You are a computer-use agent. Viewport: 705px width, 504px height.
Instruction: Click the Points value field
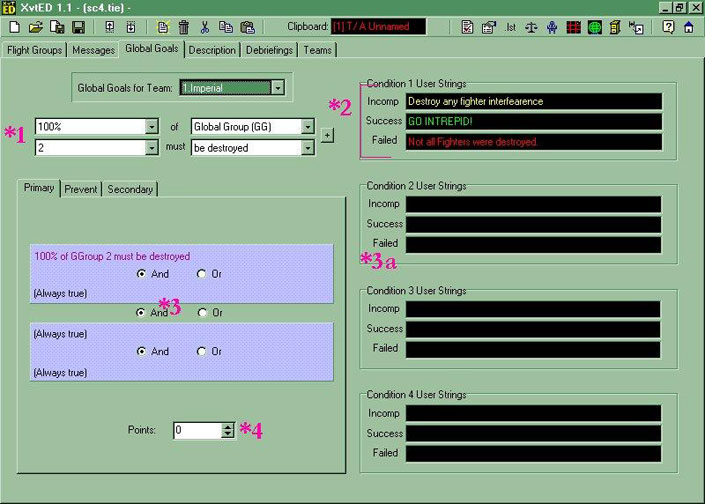[198, 430]
